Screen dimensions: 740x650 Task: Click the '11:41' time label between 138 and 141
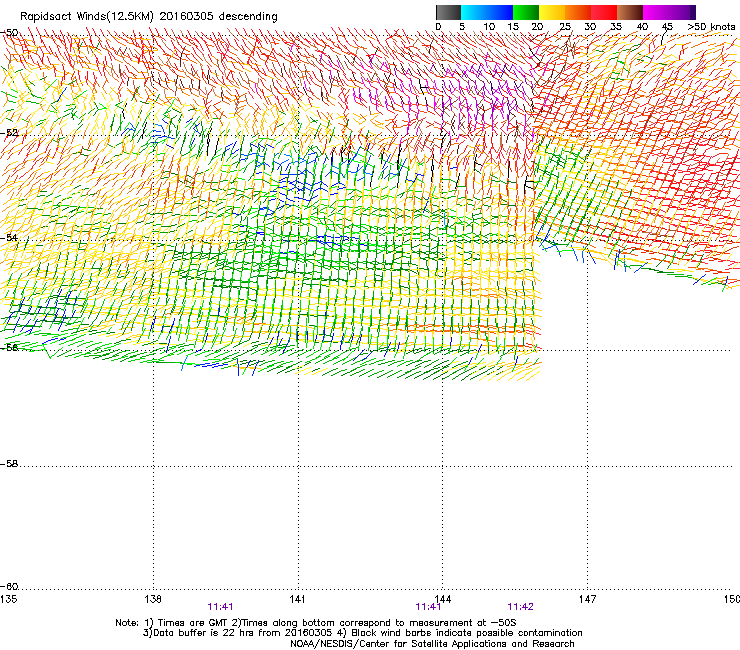[220, 607]
